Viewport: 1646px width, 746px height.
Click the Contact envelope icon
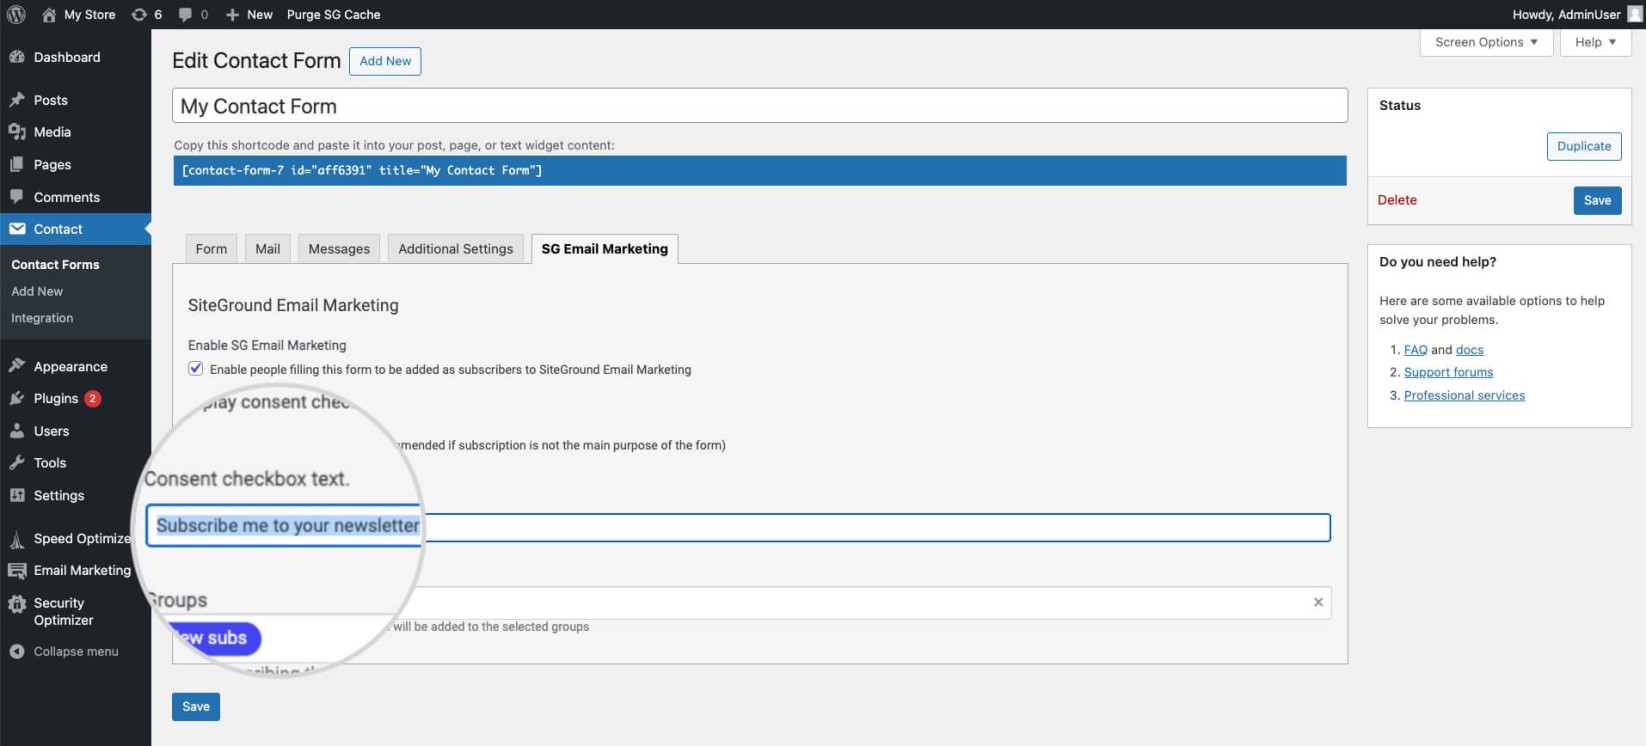coord(17,229)
